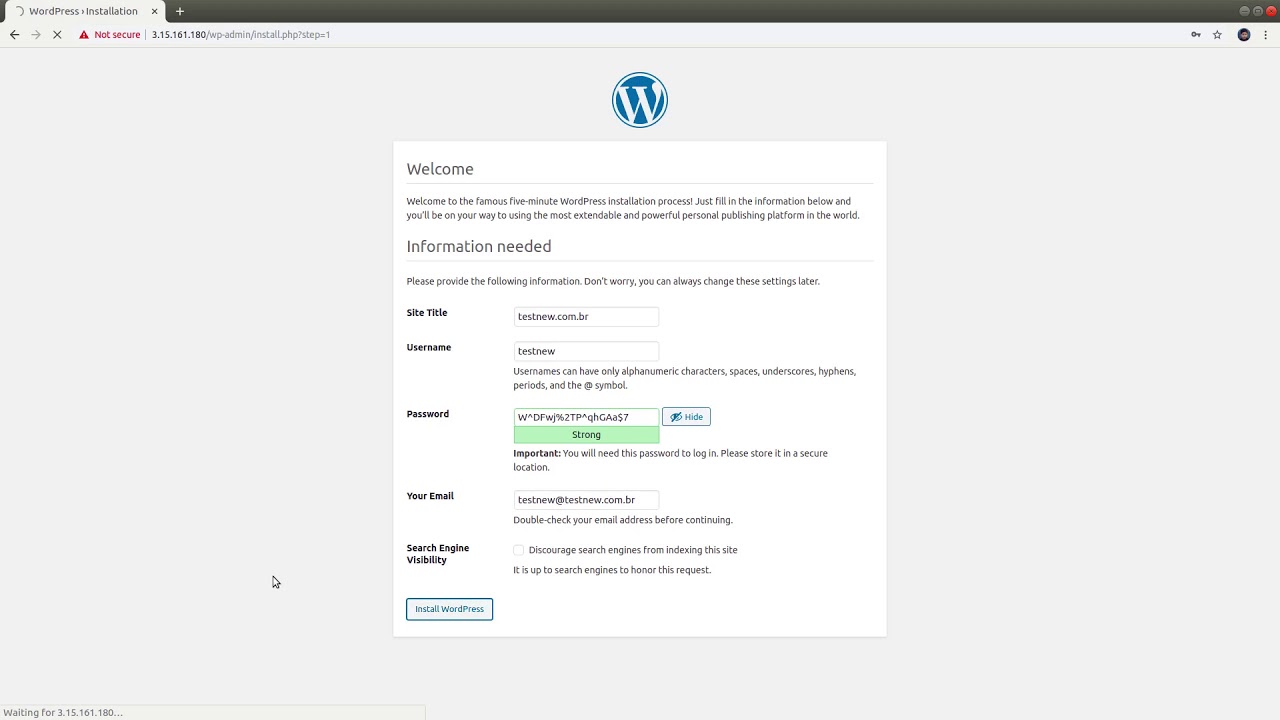Click the Your Email label
Viewport: 1280px width, 720px height.
(430, 496)
